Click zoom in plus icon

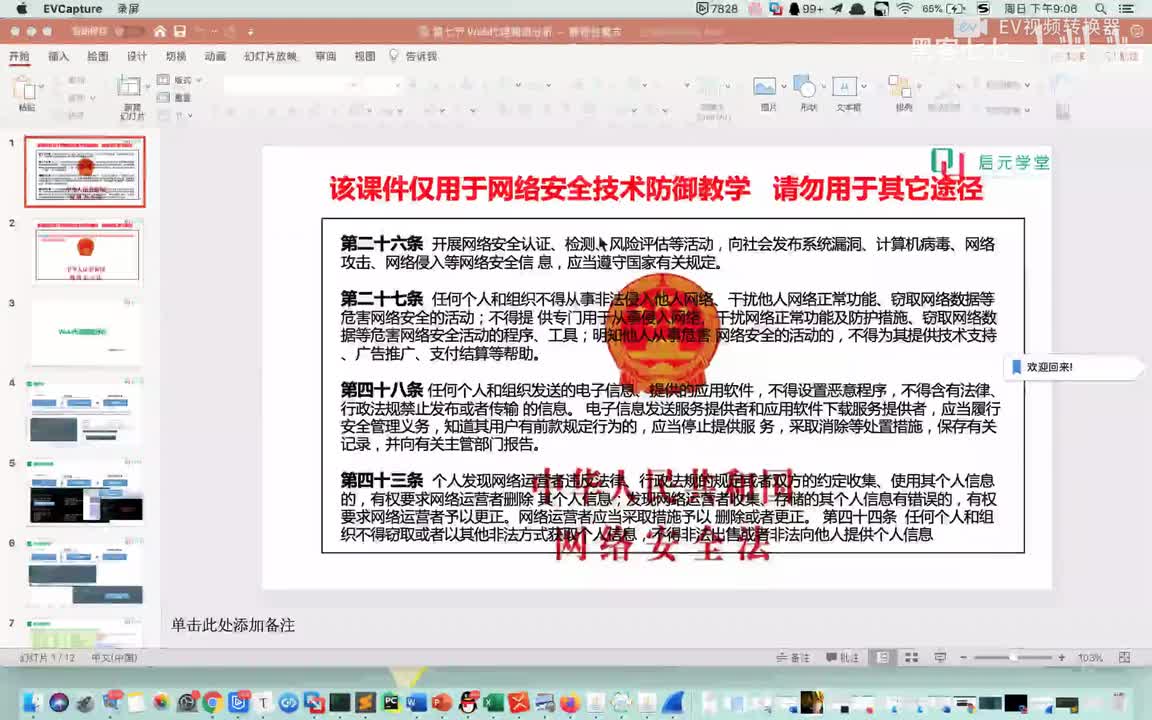click(x=1062, y=658)
